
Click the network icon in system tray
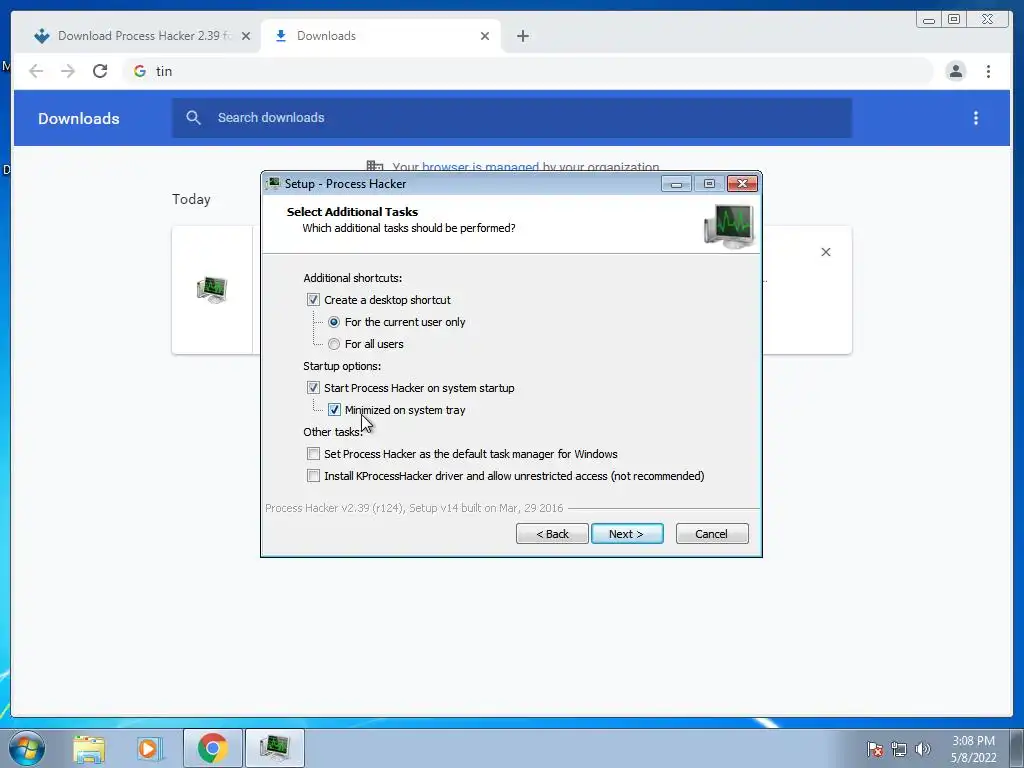(899, 749)
